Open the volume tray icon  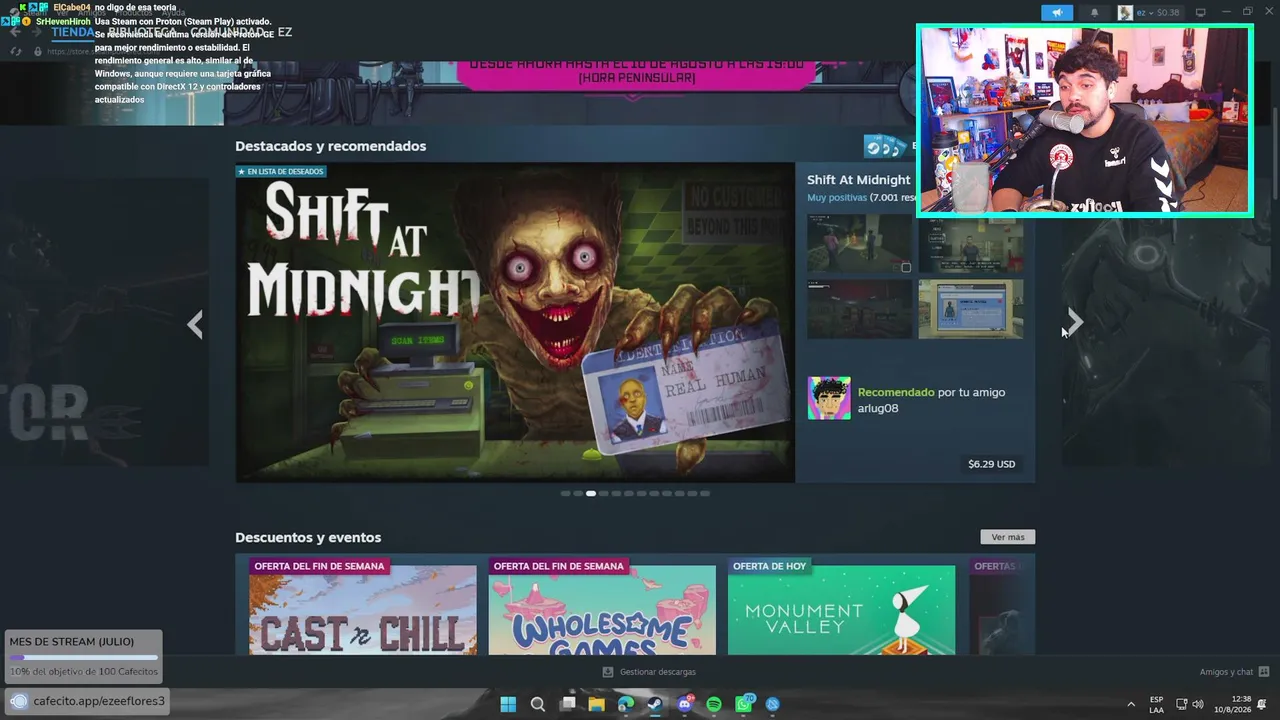1198,704
